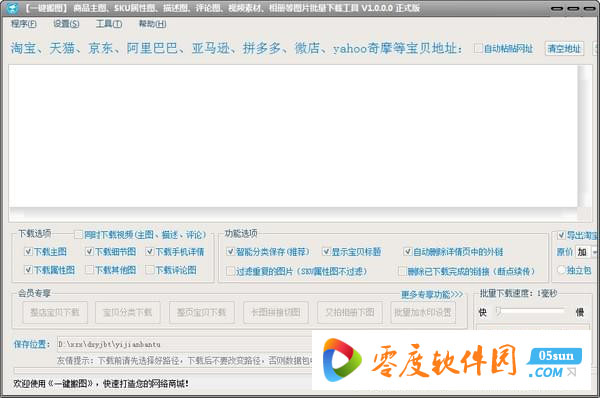Image resolution: width=600 pixels, height=398 pixels.
Task: Open the 设置(S) menu
Action: tap(66, 24)
